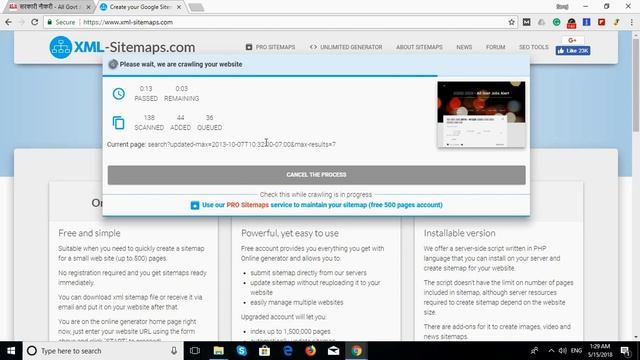Click the M extension icon
Screen dimensions: 640x360
(527, 22)
